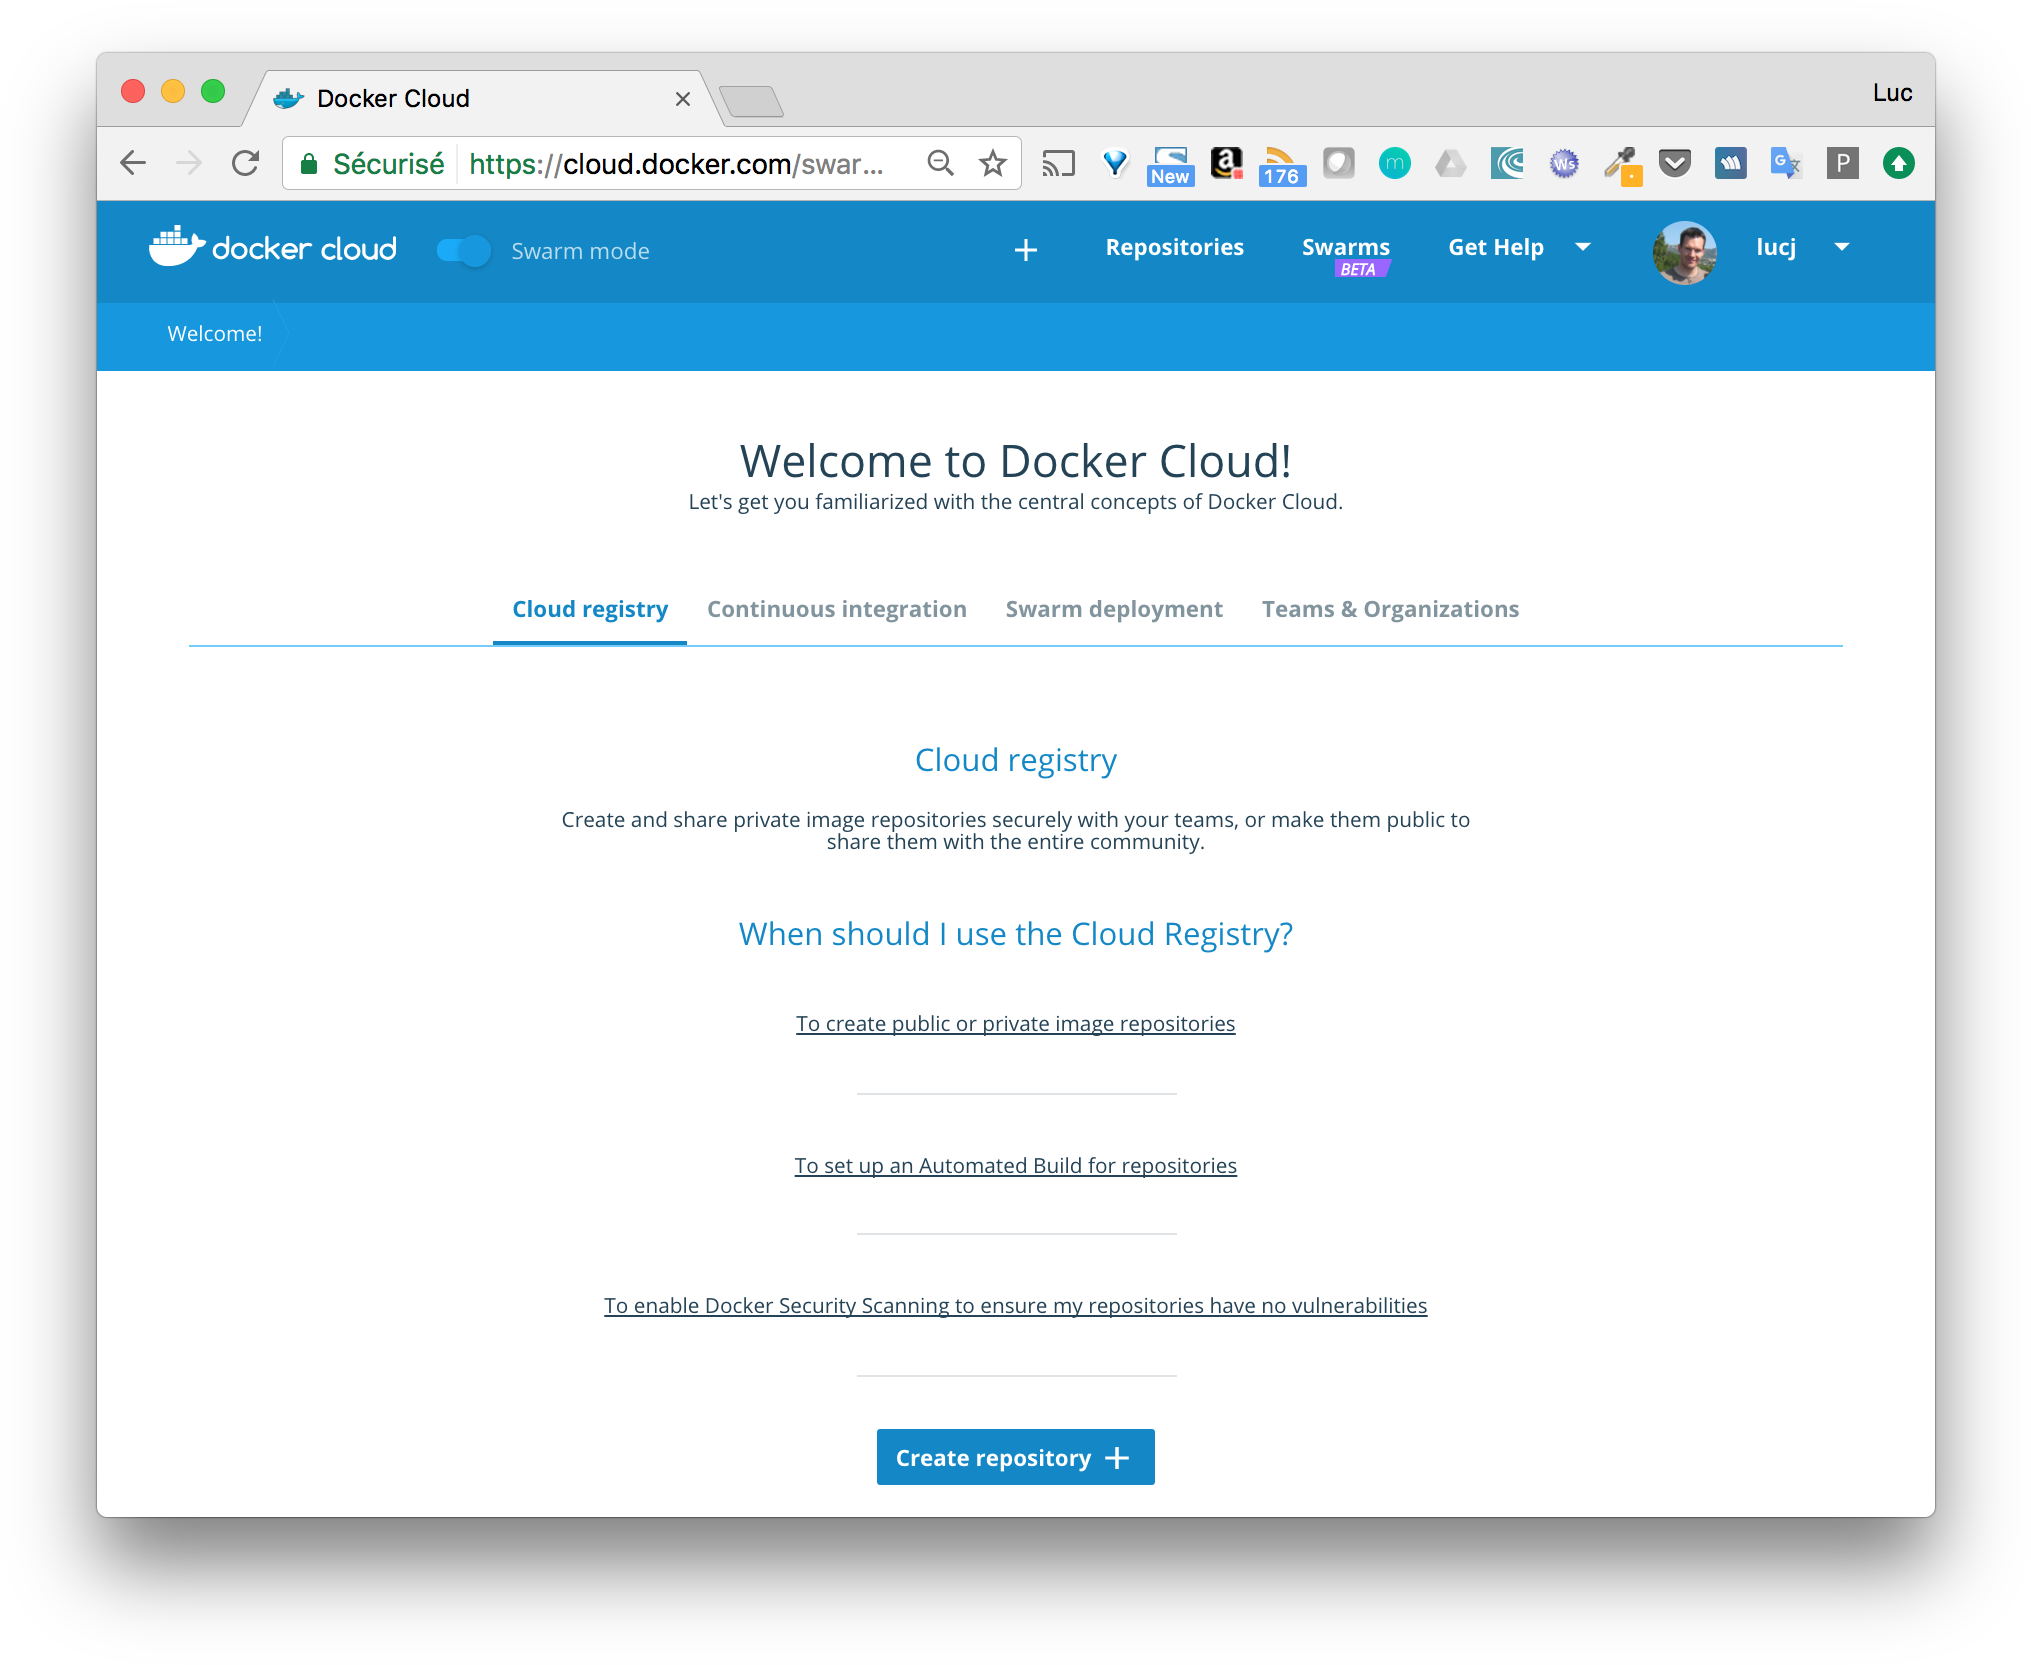Bookmark page with star icon
Screen dimensions: 2031x1665
pos(992,163)
